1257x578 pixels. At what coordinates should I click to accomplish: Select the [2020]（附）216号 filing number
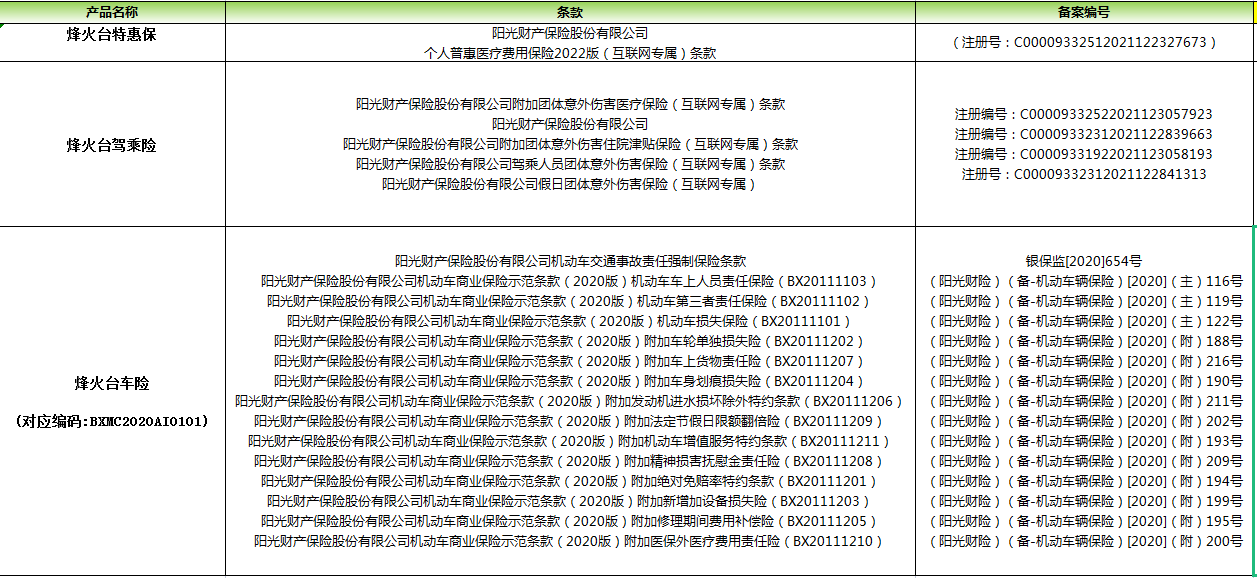[1084, 361]
